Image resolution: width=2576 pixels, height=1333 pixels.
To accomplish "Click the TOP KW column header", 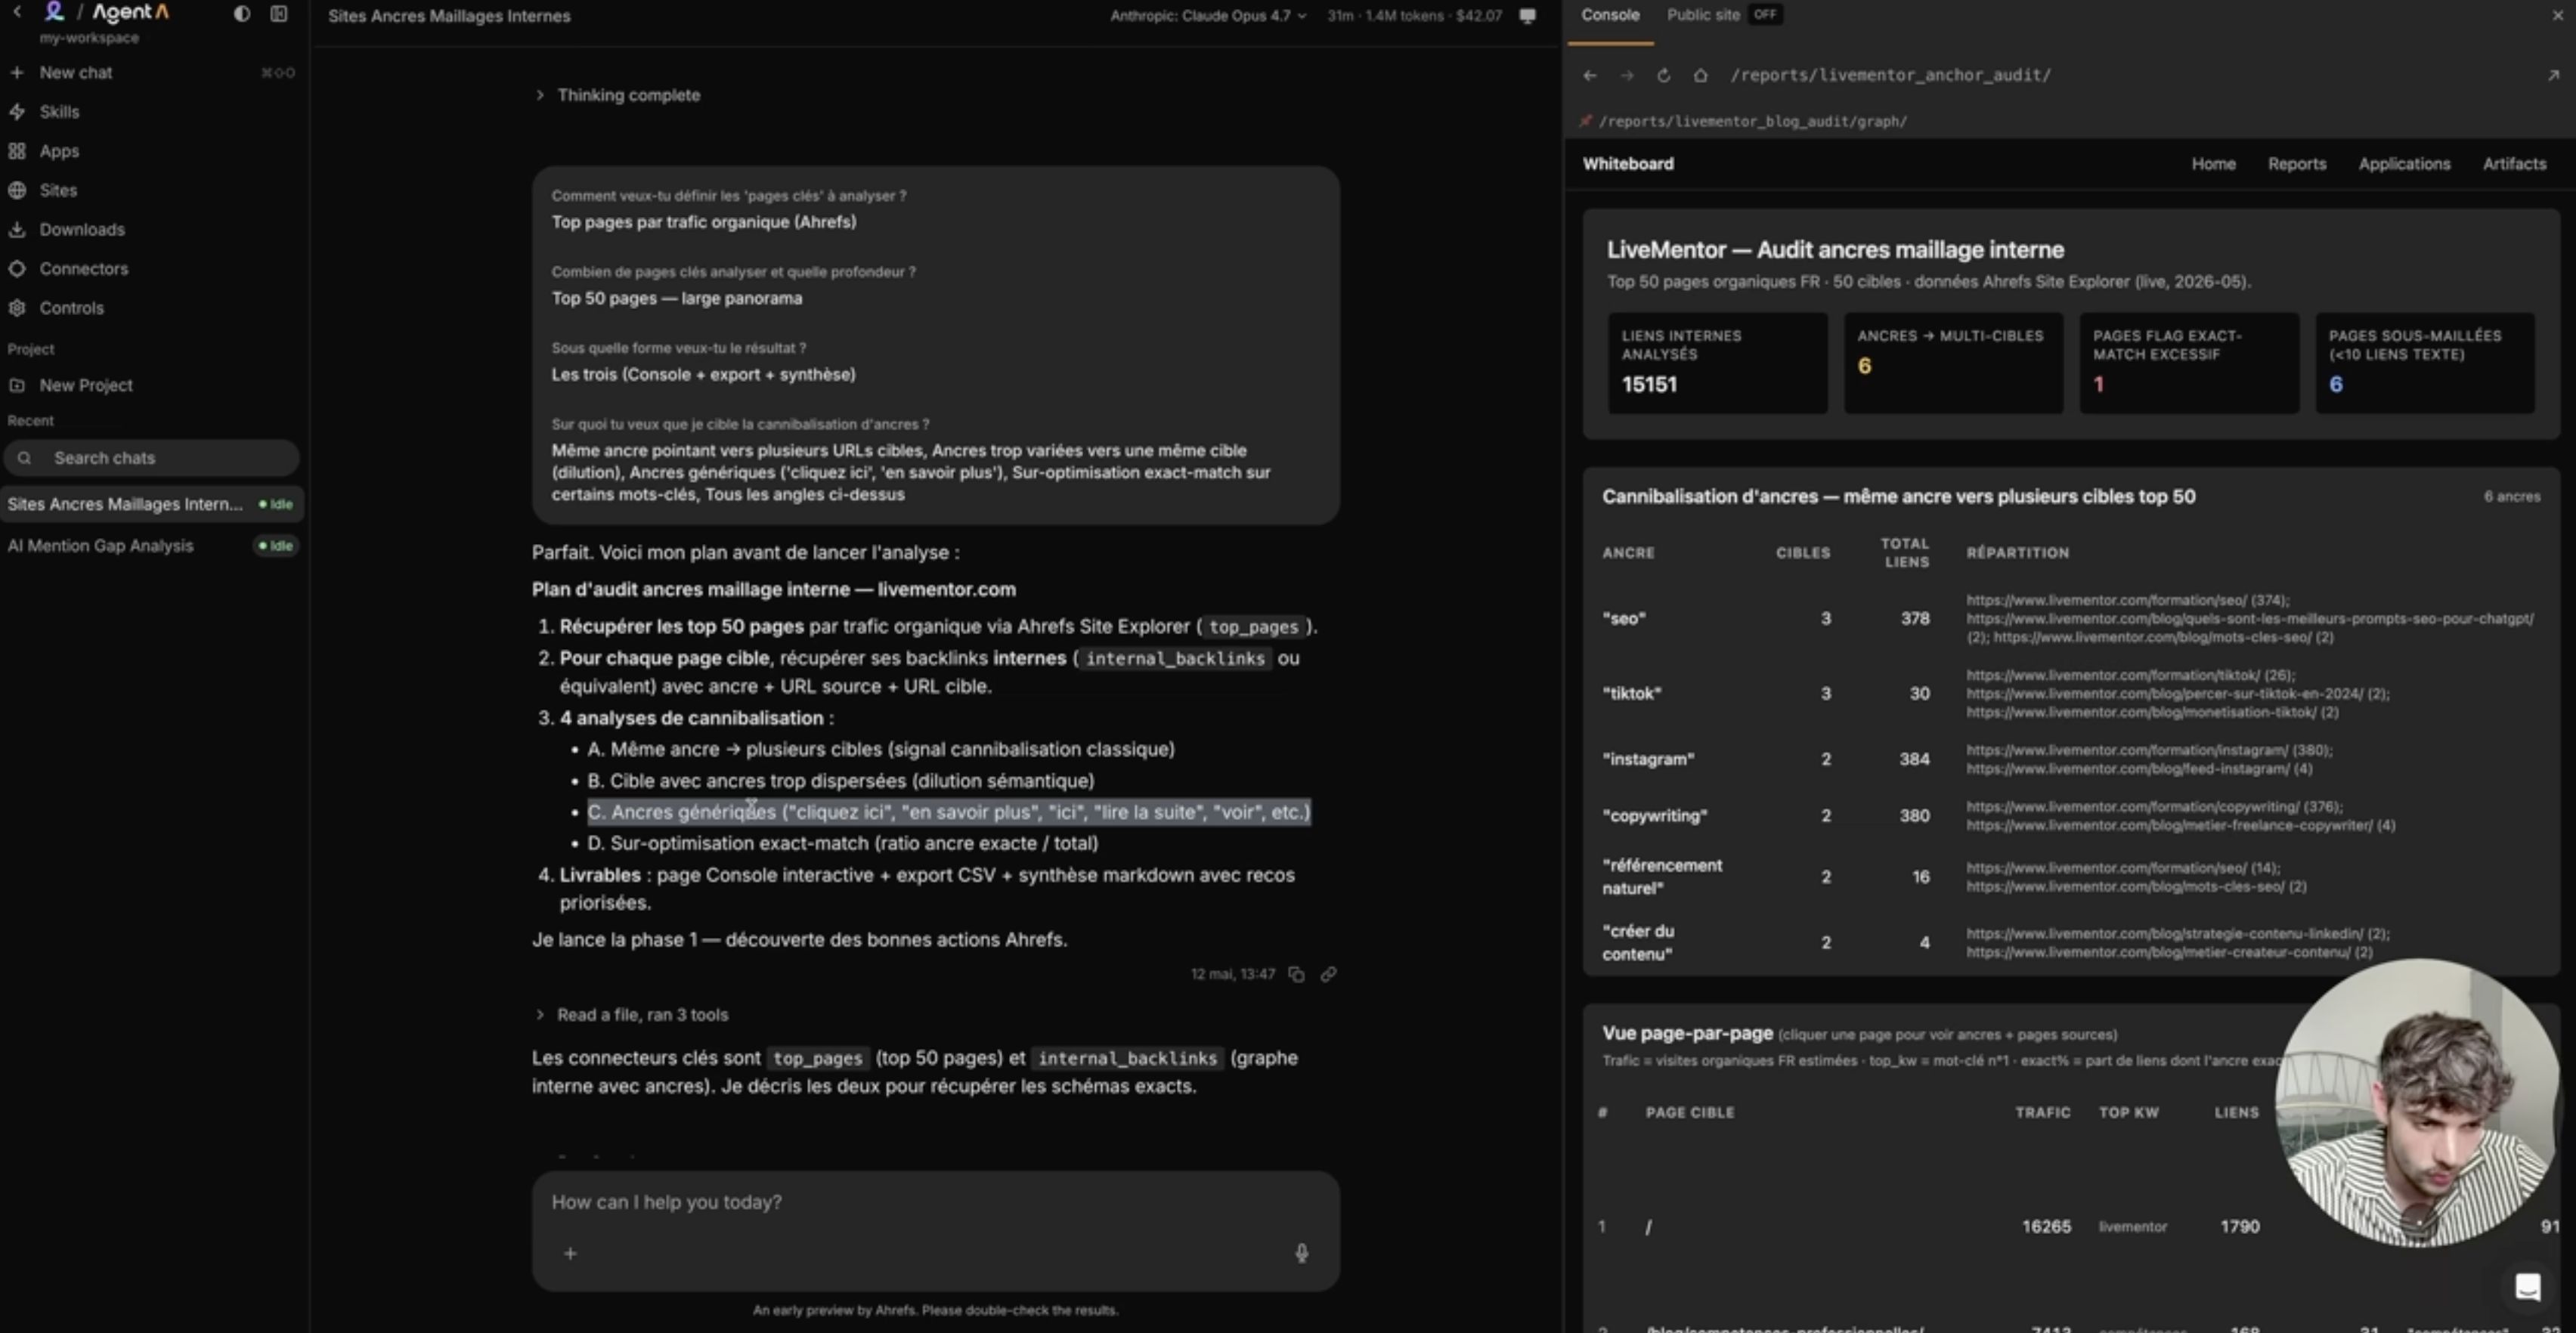I will 2128,1112.
